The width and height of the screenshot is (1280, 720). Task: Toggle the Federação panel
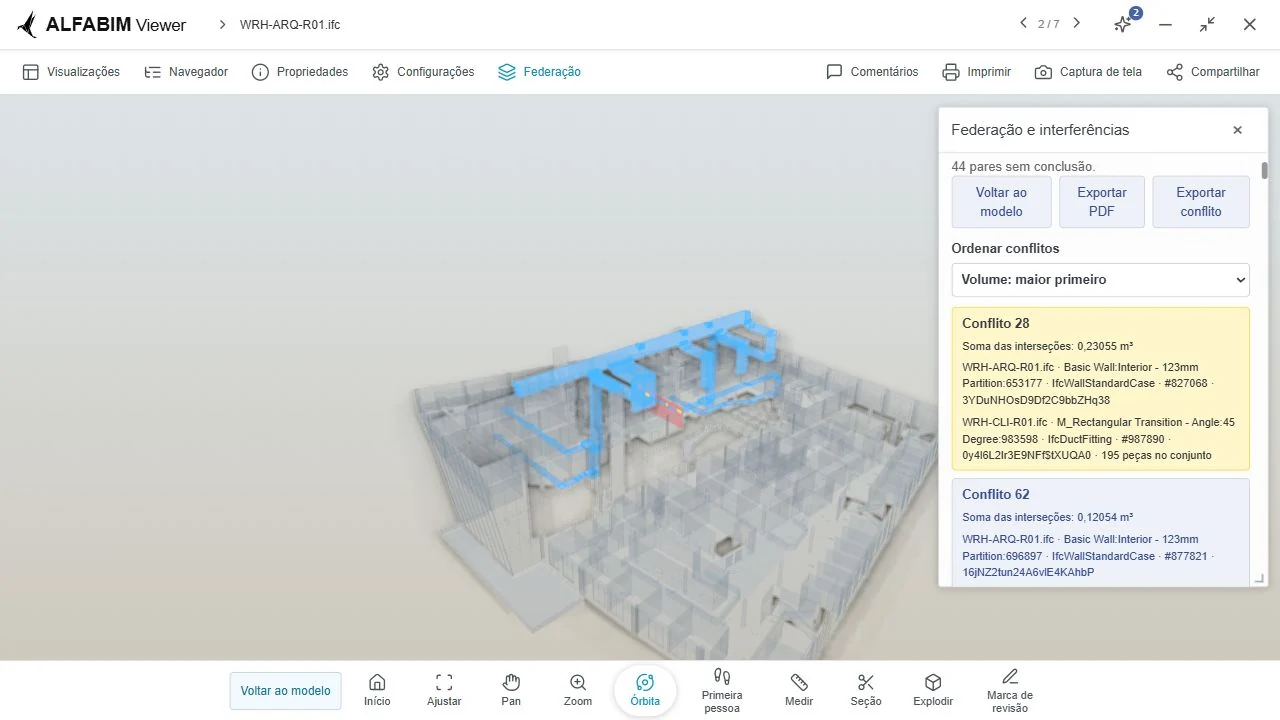539,72
